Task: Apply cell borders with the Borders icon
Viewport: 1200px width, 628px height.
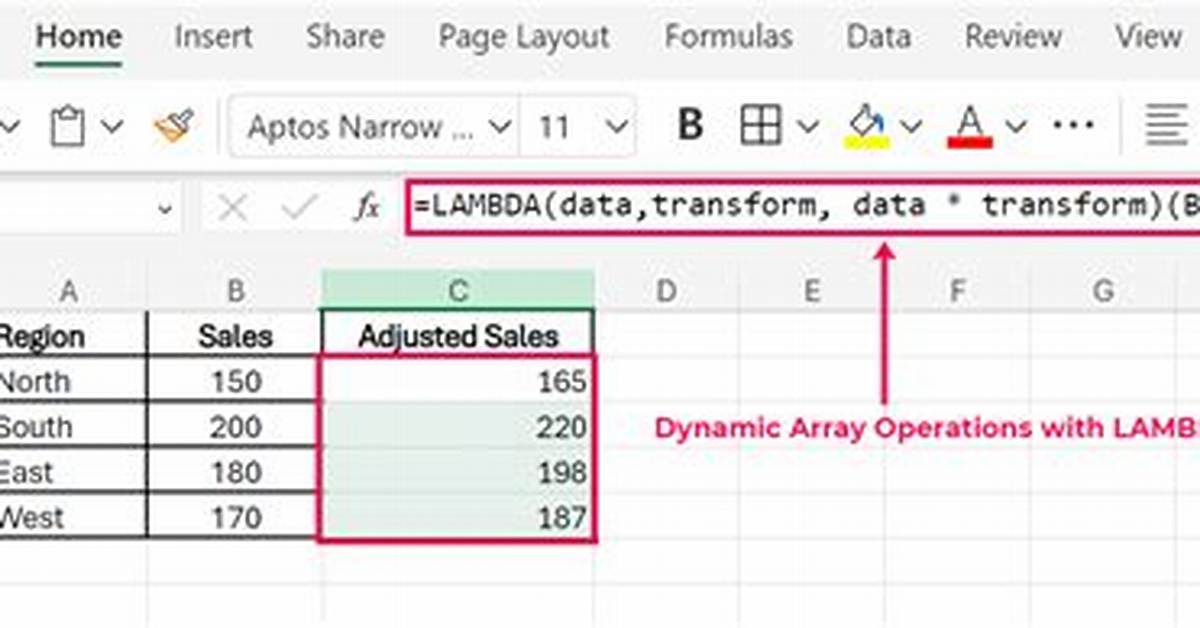Action: point(760,127)
